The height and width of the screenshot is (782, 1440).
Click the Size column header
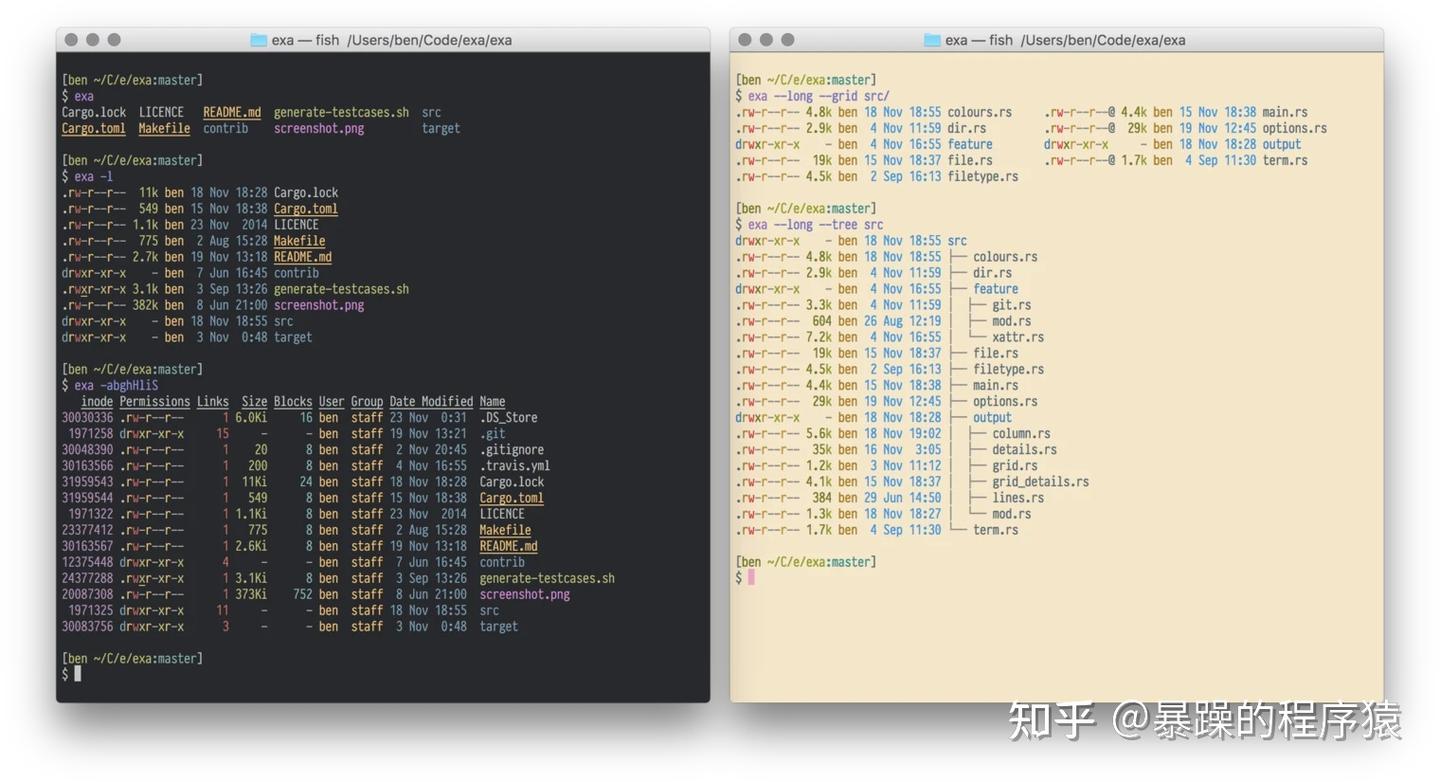click(x=254, y=401)
